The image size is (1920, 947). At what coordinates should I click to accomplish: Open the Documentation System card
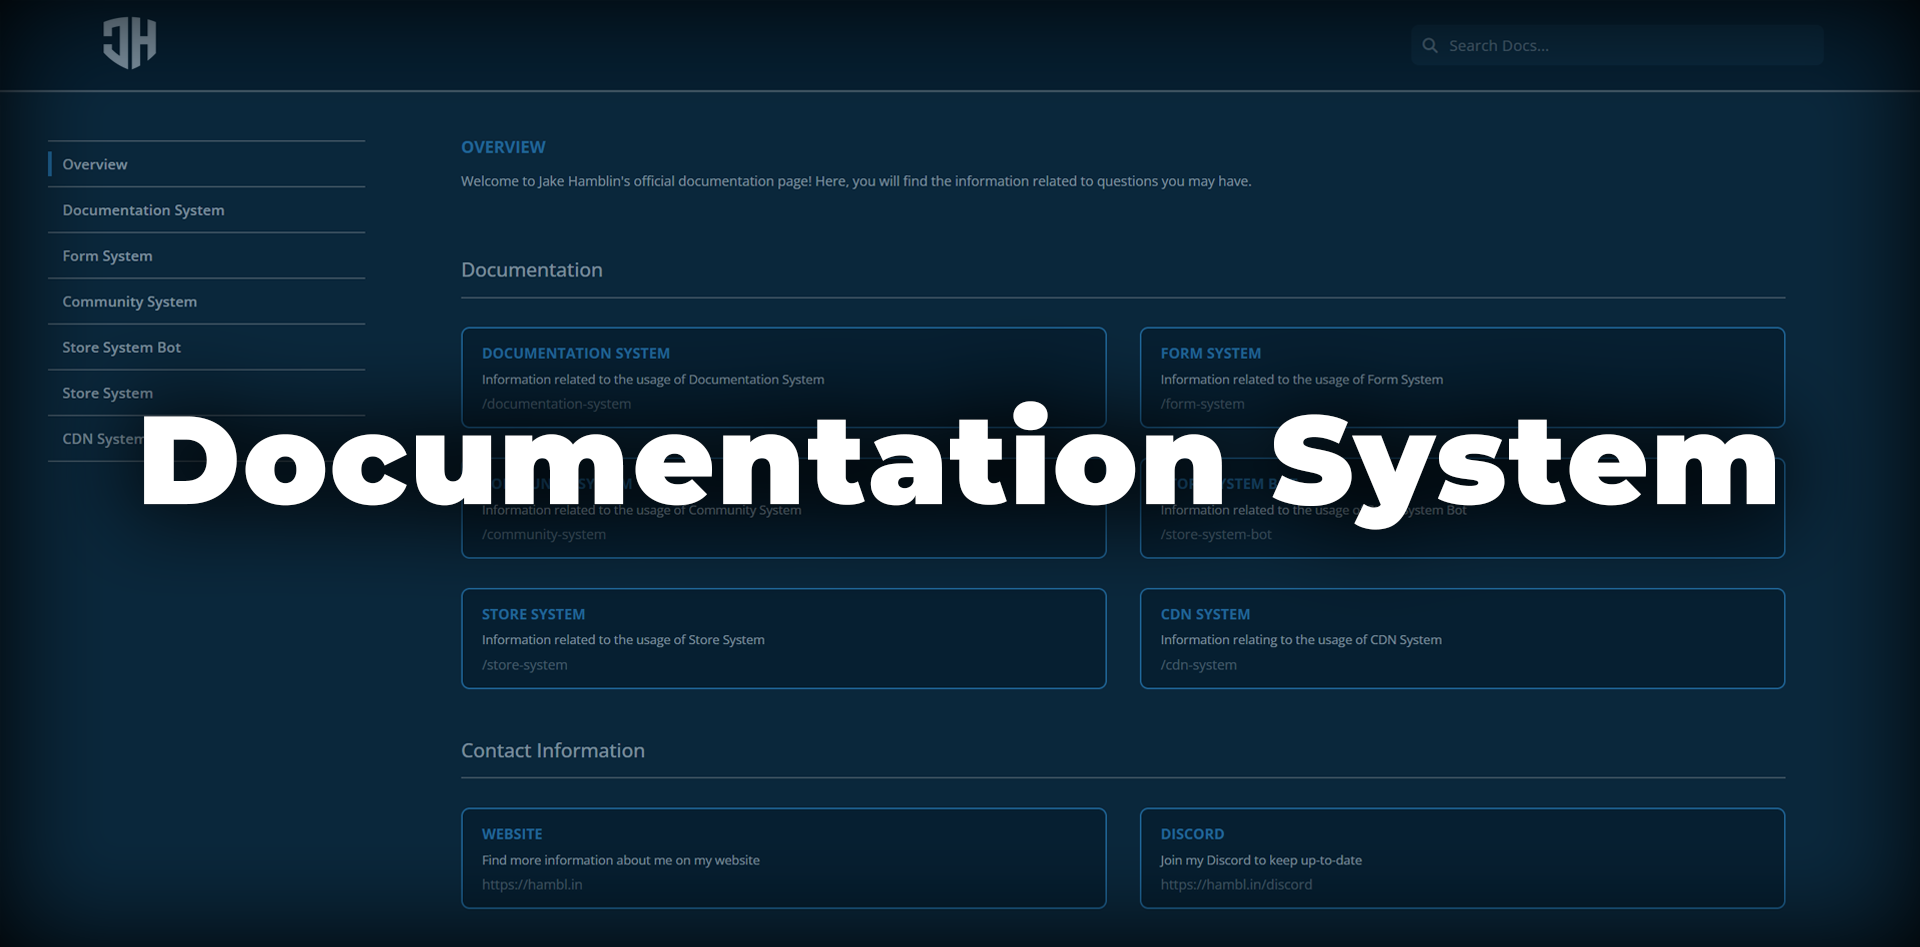tap(784, 377)
